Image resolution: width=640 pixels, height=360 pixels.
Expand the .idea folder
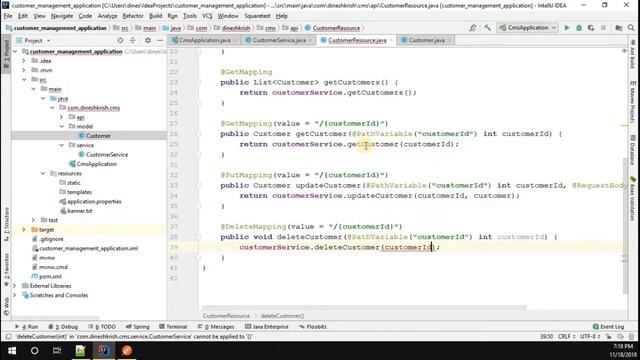(x=24, y=61)
